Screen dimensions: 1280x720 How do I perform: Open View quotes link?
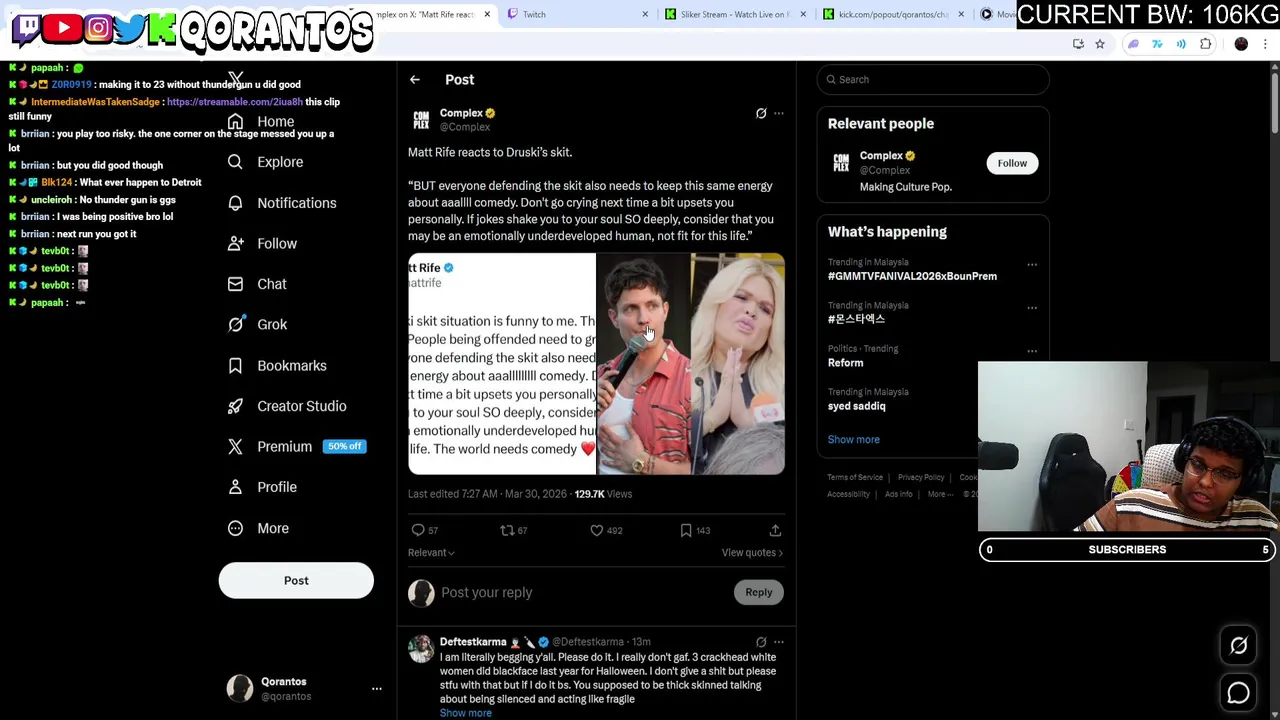click(x=752, y=553)
